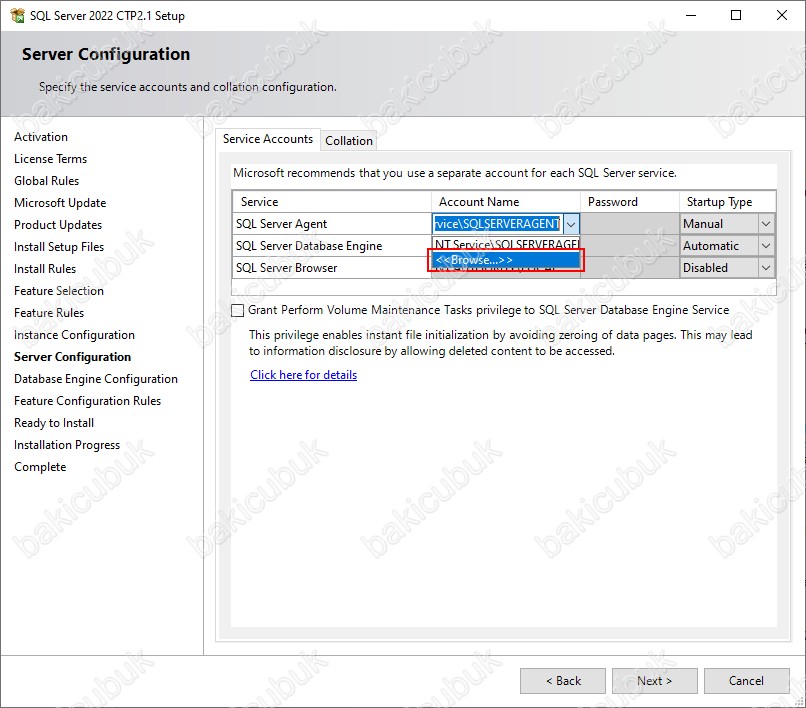Image resolution: width=806 pixels, height=708 pixels.
Task: Switch to the Collation tab
Action: pyautogui.click(x=349, y=140)
